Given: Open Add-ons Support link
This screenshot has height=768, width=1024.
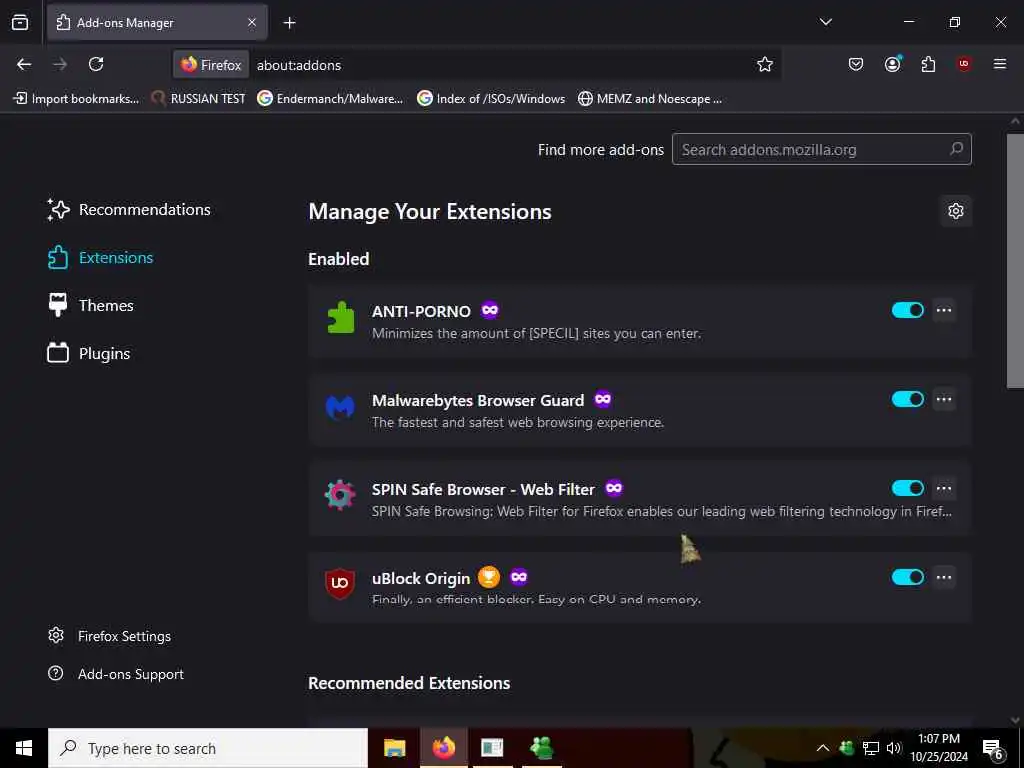Looking at the screenshot, I should [116, 674].
